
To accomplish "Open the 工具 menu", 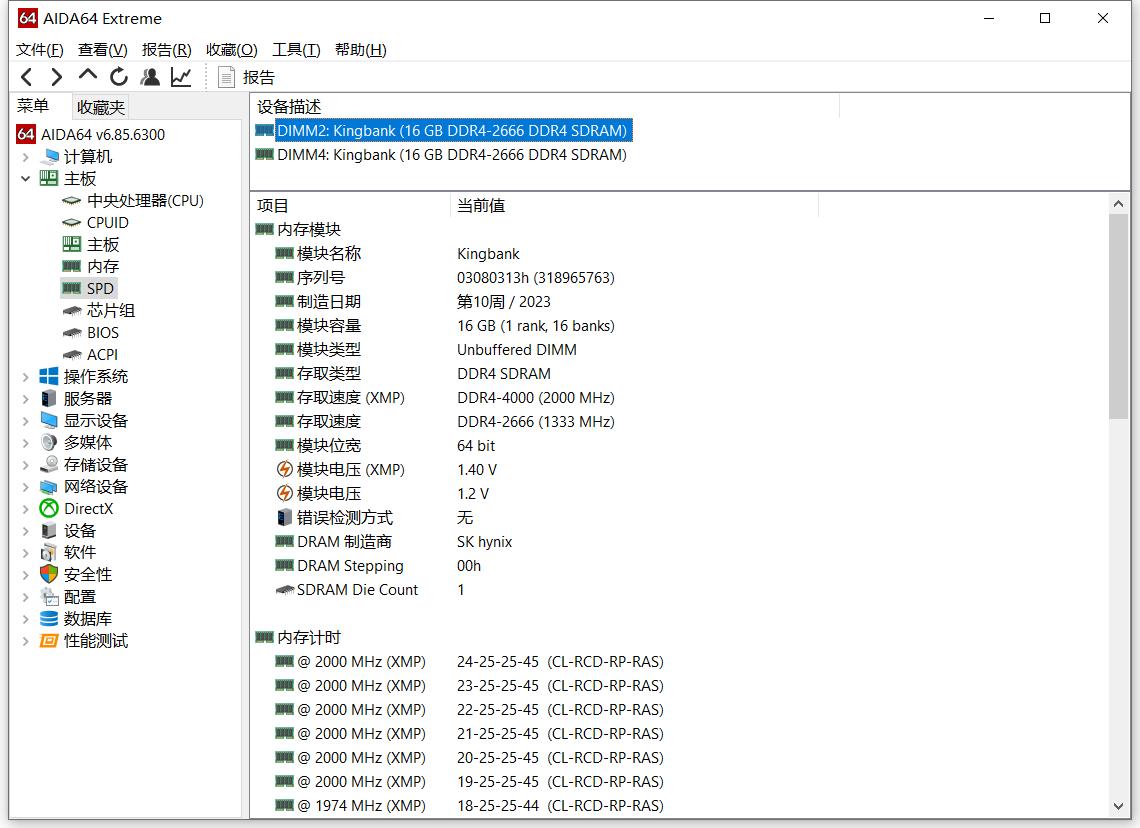I will pos(294,49).
